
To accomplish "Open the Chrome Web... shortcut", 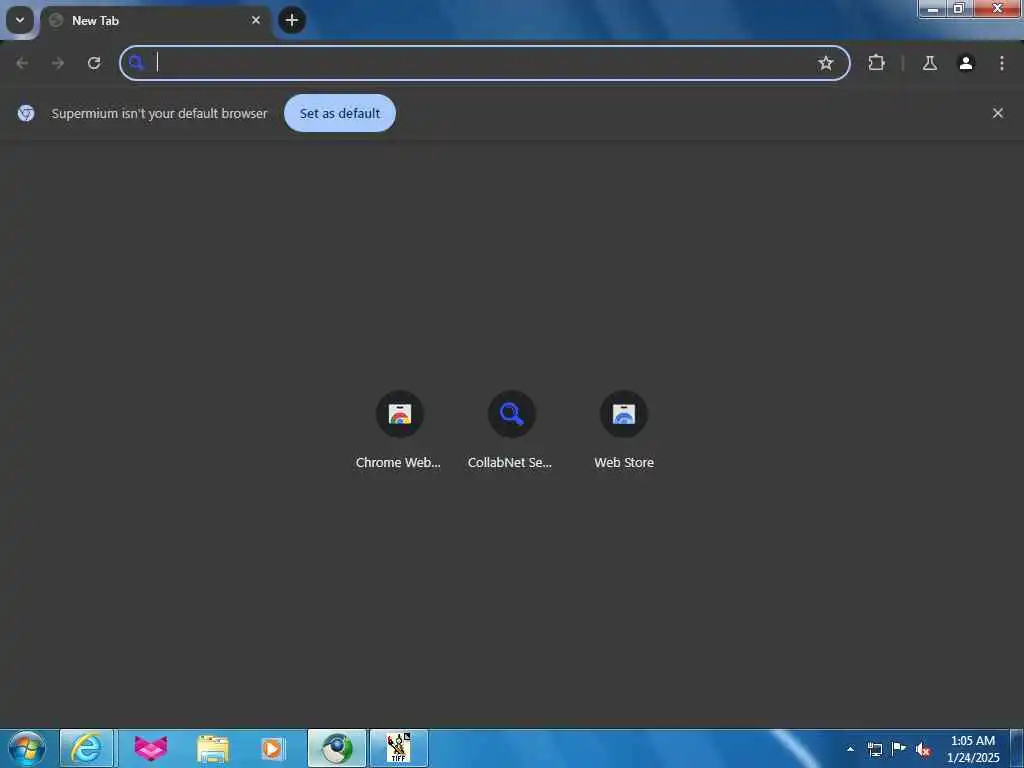I will (399, 430).
